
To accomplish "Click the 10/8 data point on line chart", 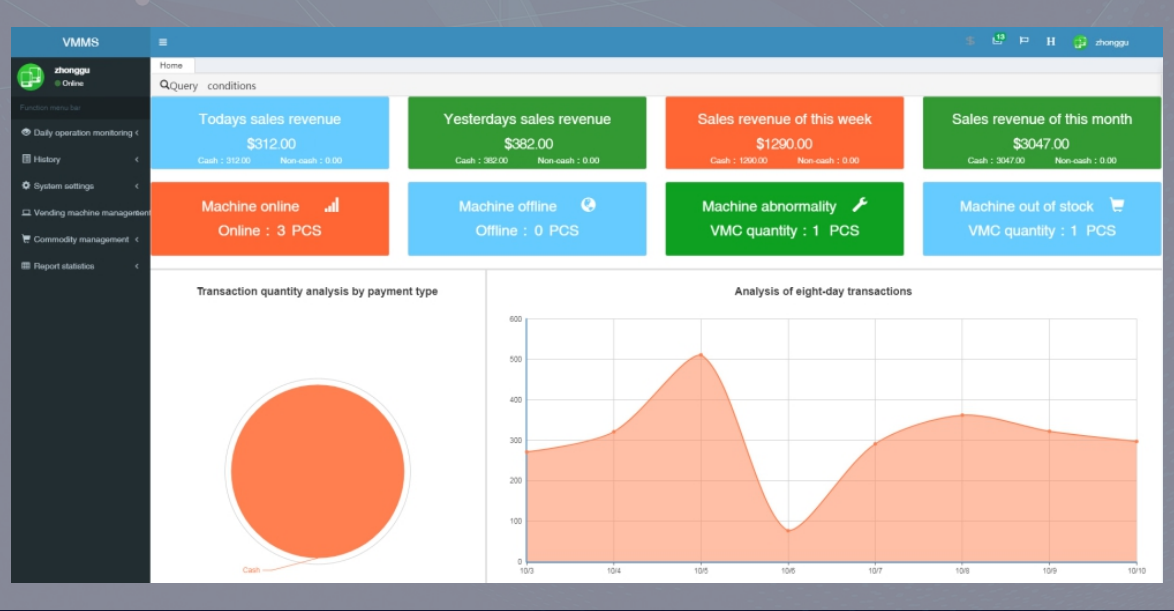I will (962, 415).
